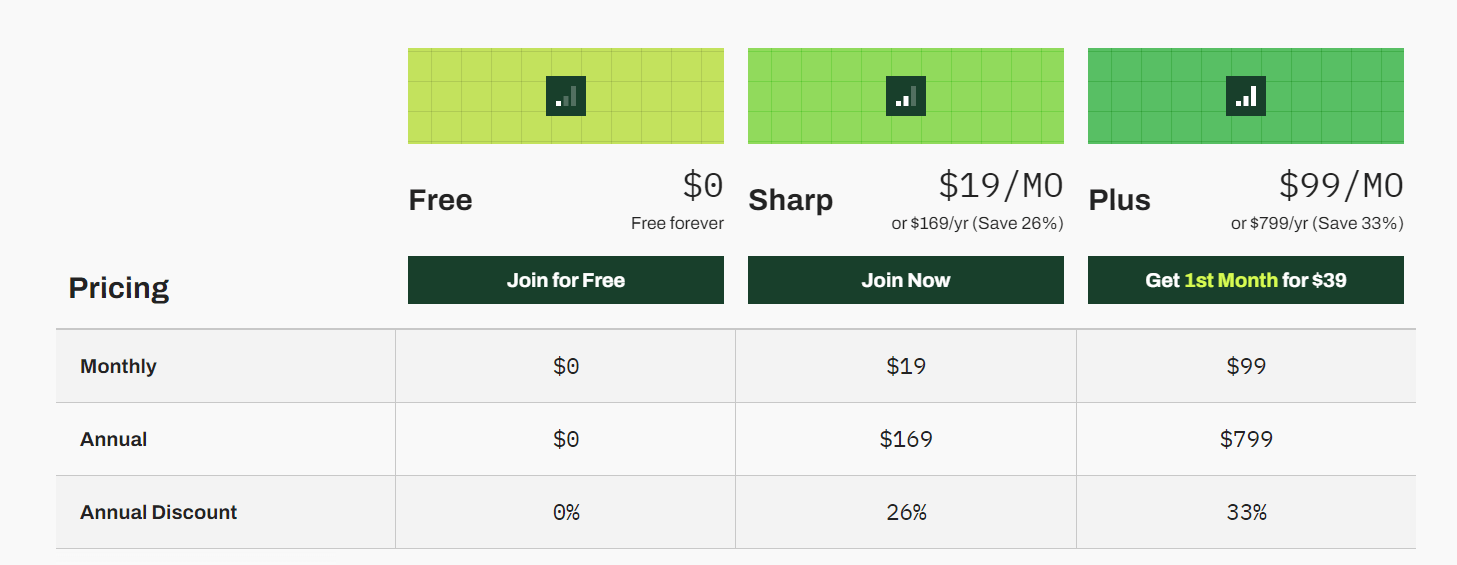Click the Plus annual $799 table cell
The height and width of the screenshot is (565, 1457).
pyautogui.click(x=1246, y=439)
